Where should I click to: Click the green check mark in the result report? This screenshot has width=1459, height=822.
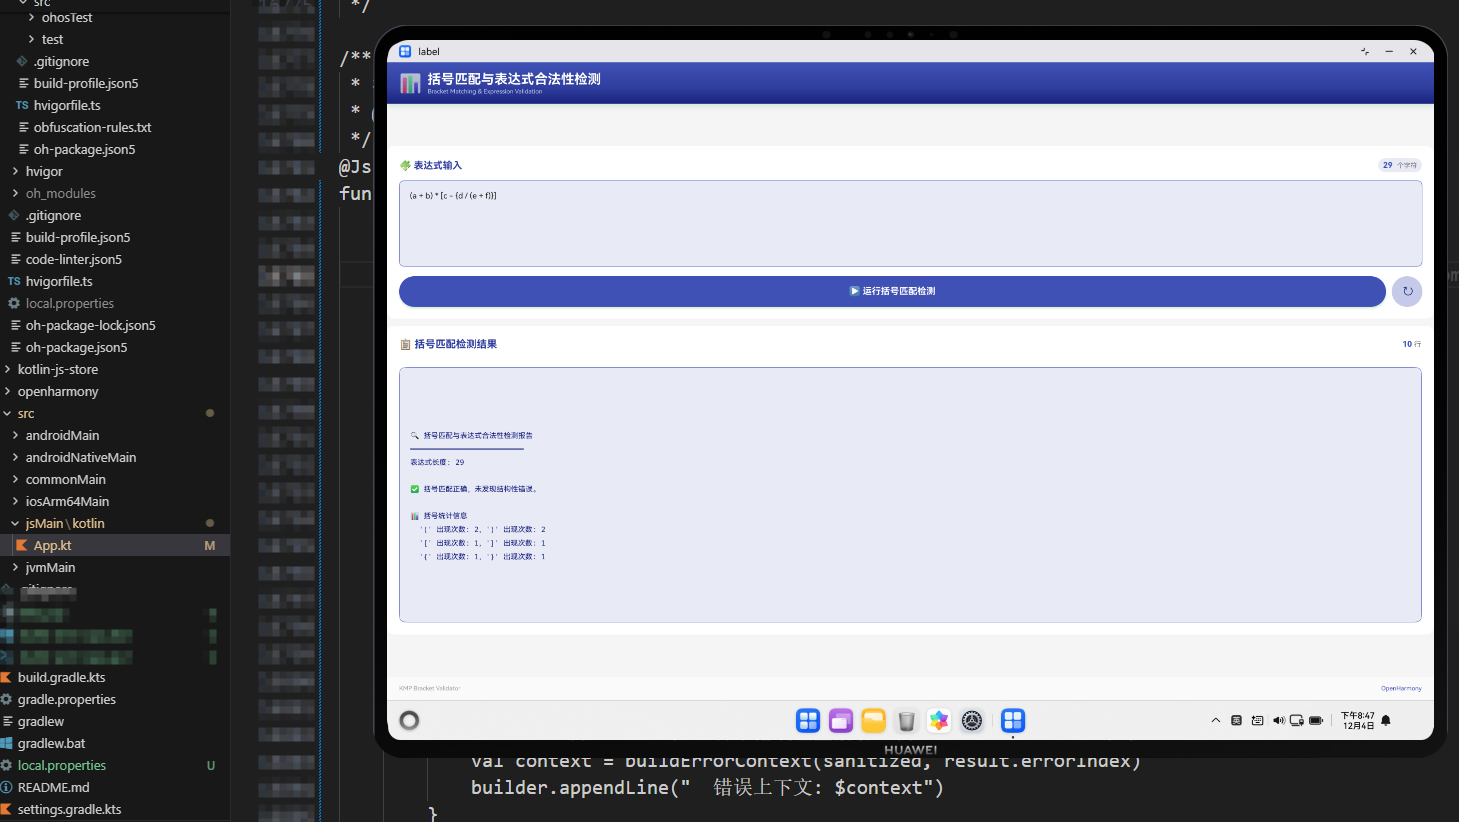(414, 489)
